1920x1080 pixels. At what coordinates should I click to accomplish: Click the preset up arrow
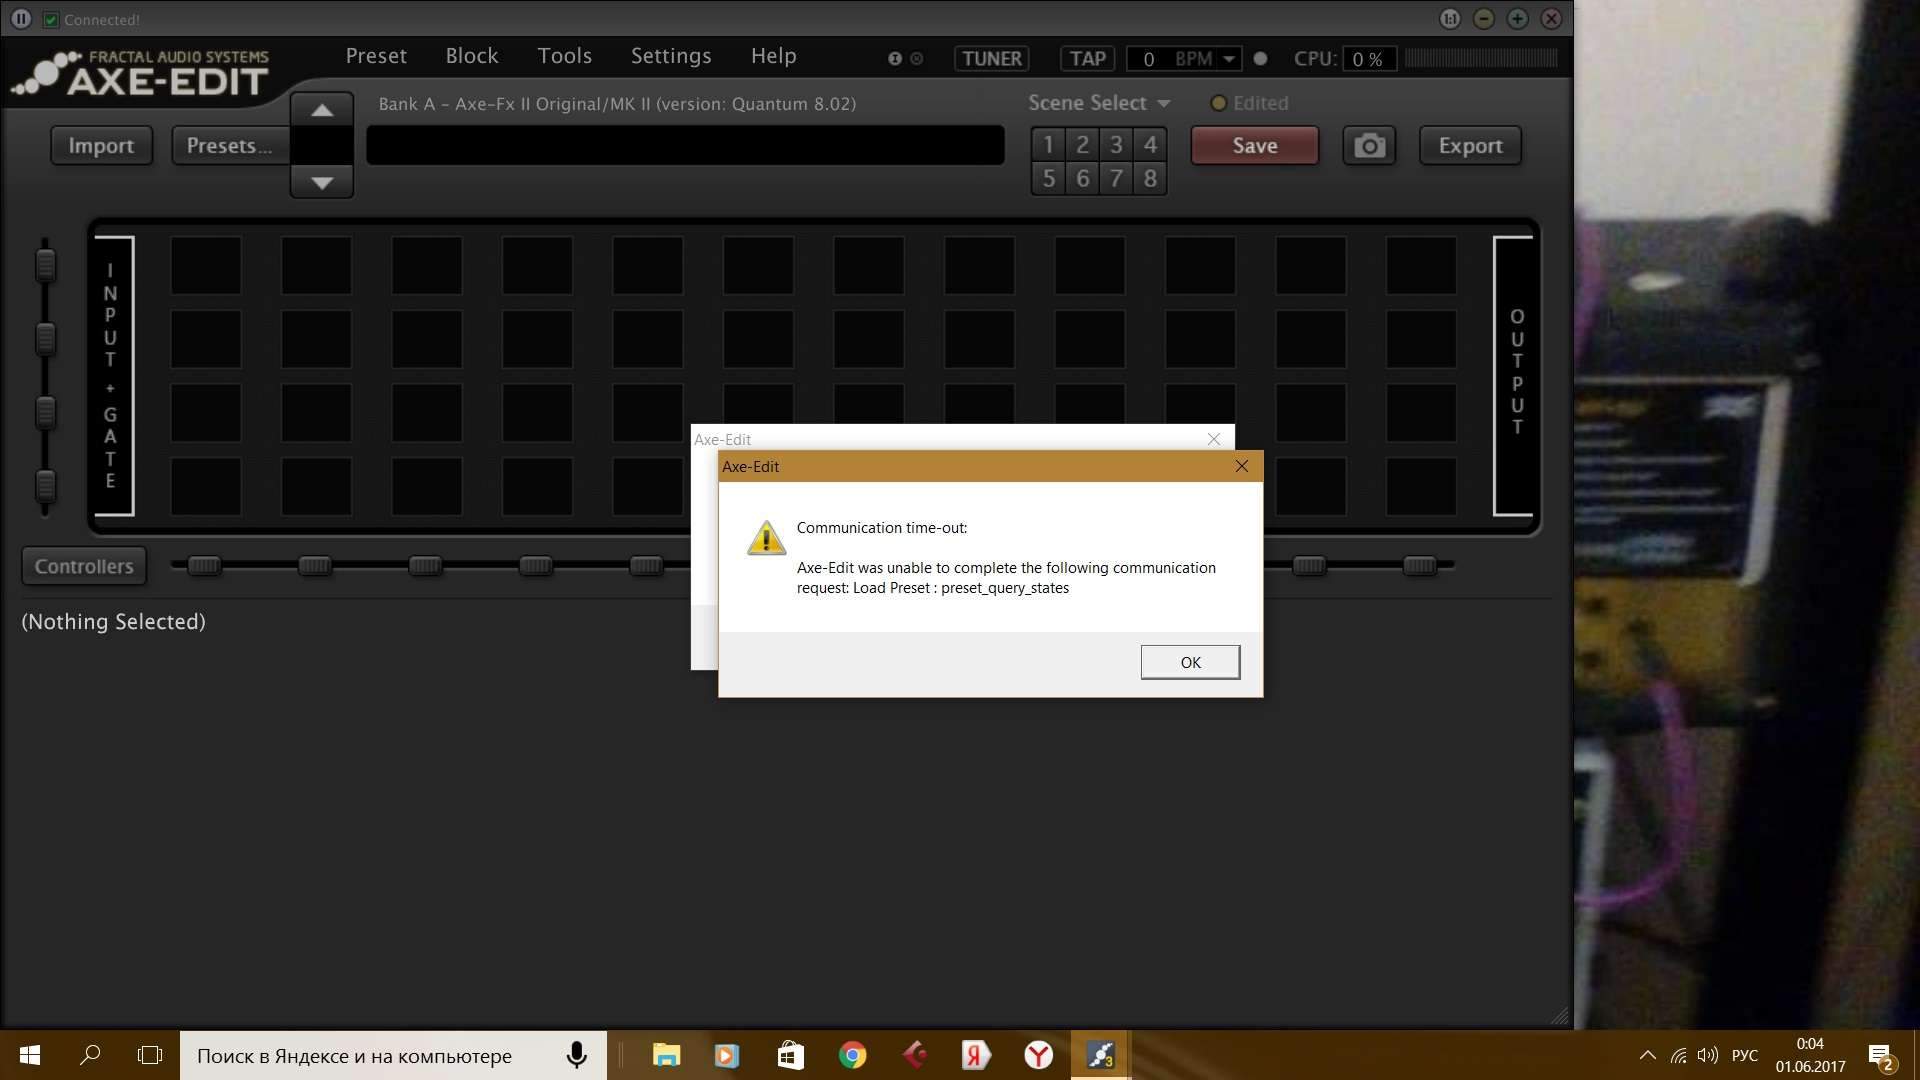[x=321, y=110]
